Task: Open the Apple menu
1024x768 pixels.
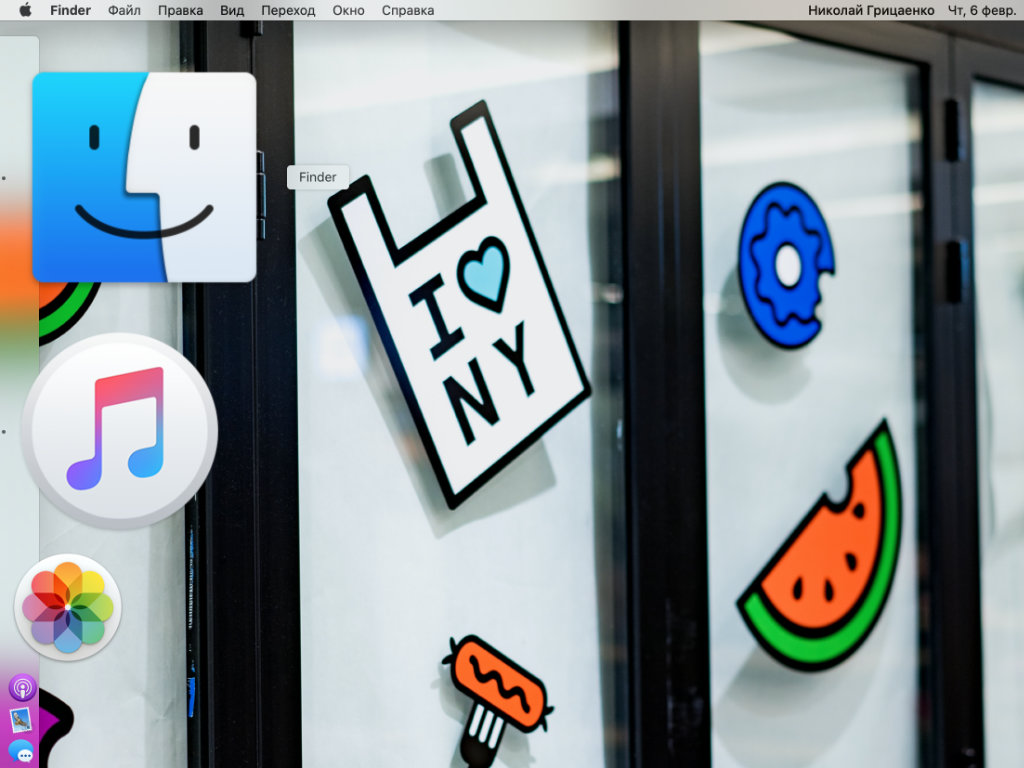Action: 25,10
